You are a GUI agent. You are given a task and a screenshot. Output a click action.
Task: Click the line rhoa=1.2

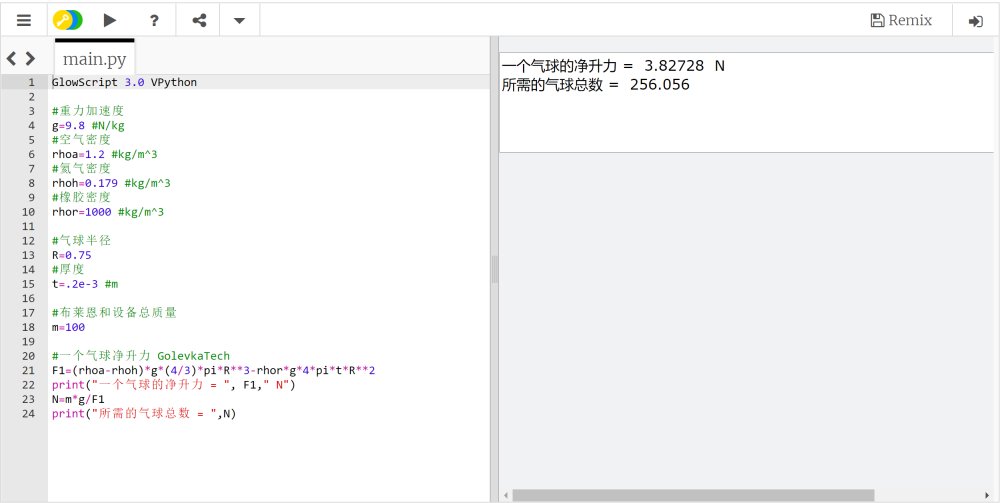105,154
